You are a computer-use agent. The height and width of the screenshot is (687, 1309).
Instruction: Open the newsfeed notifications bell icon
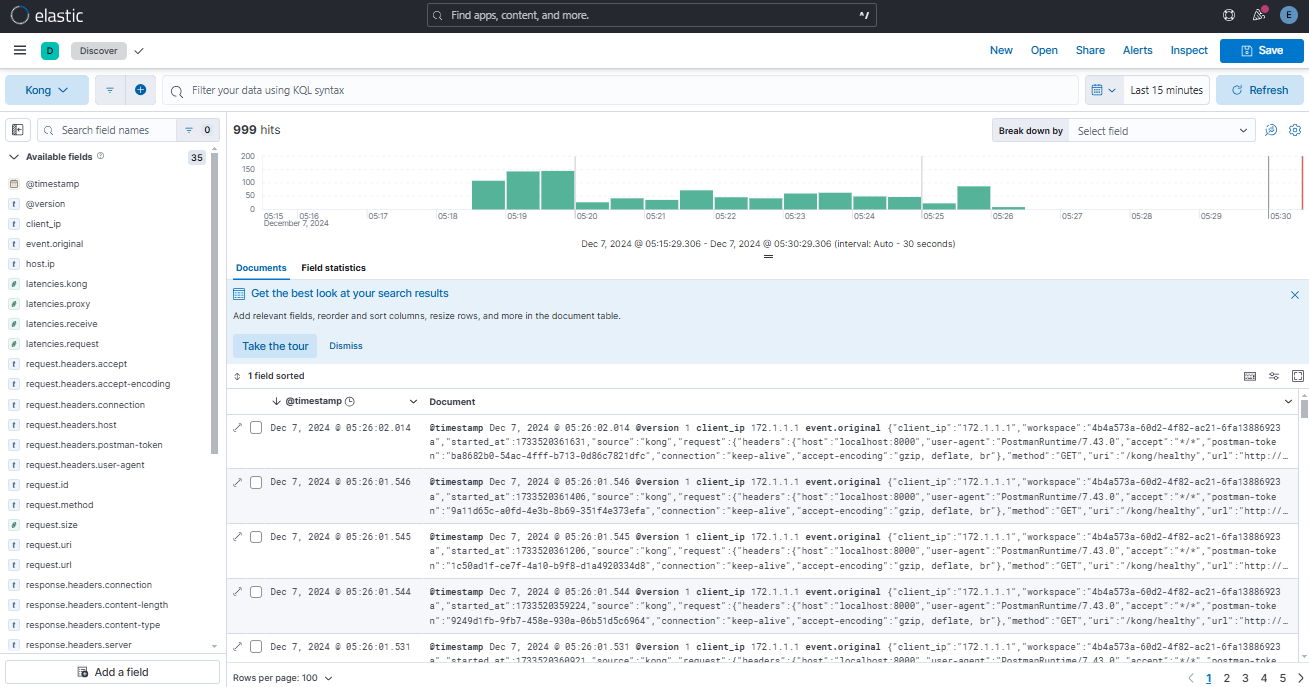[x=1259, y=16]
